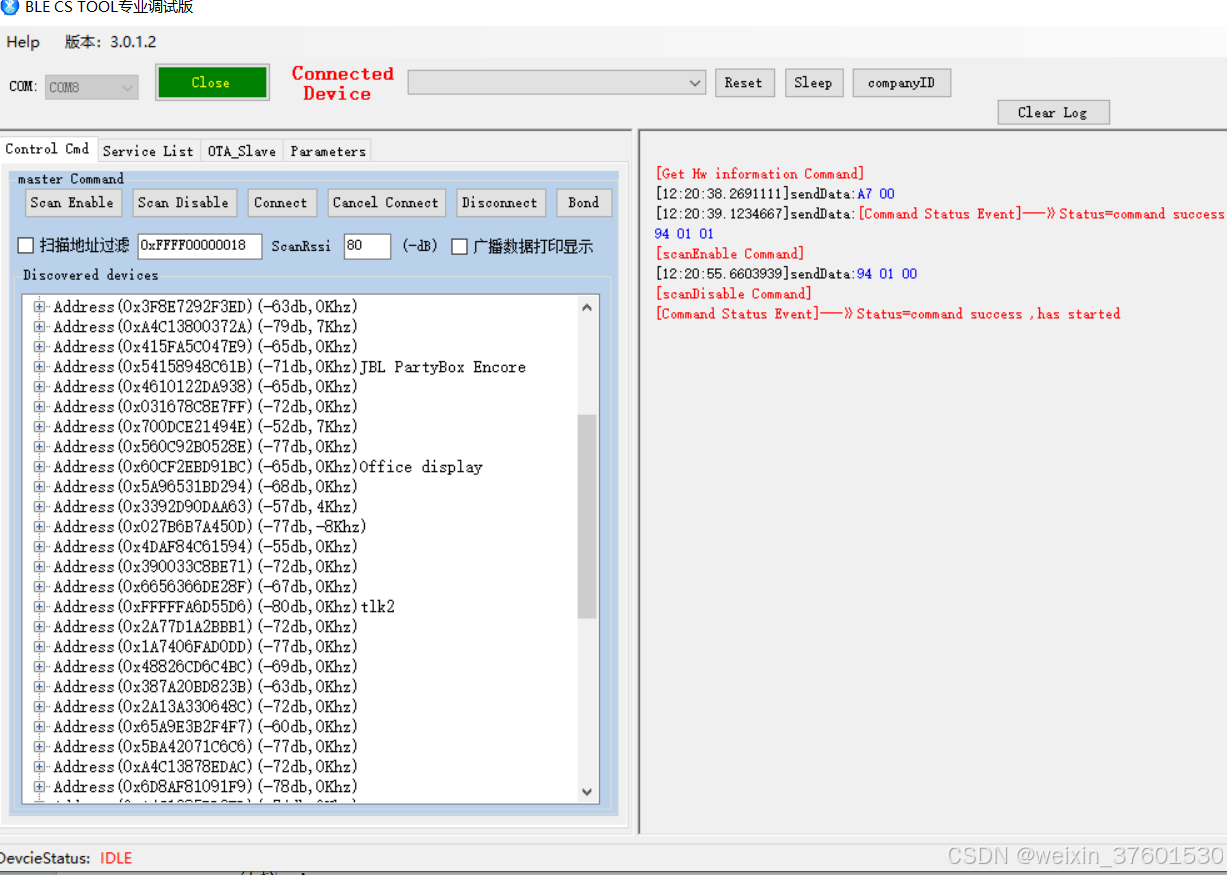
Task: Open the Connected Device dropdown
Action: 557,83
